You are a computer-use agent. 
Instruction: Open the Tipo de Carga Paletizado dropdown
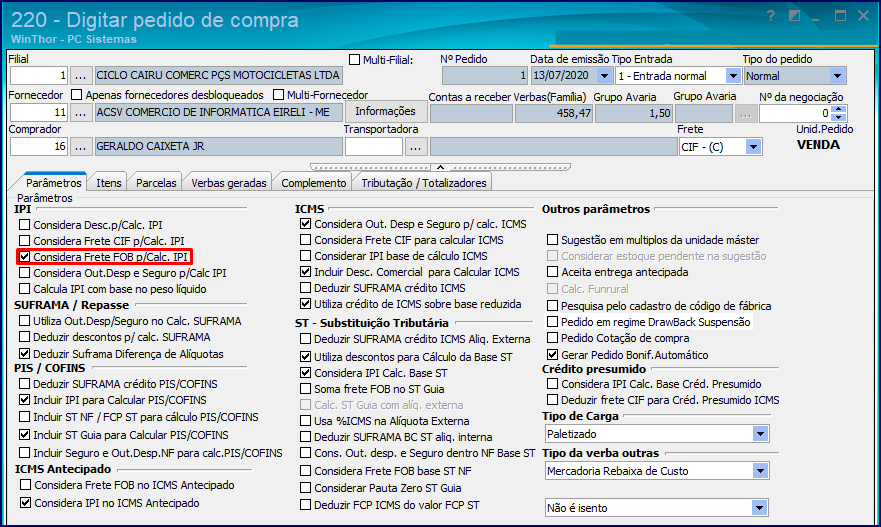coord(760,434)
